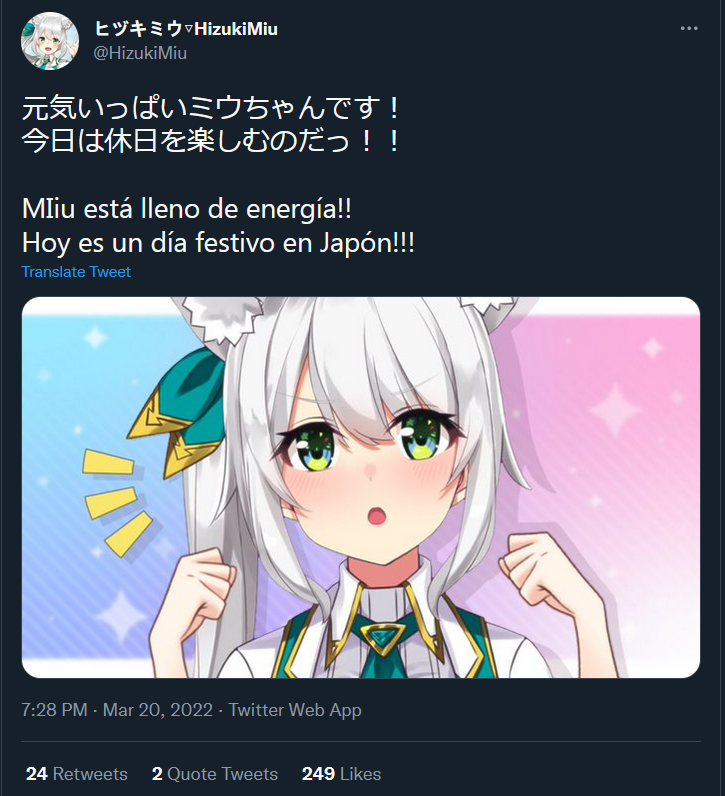
Task: Click the teal gem brooch on the character's collar
Action: click(382, 637)
